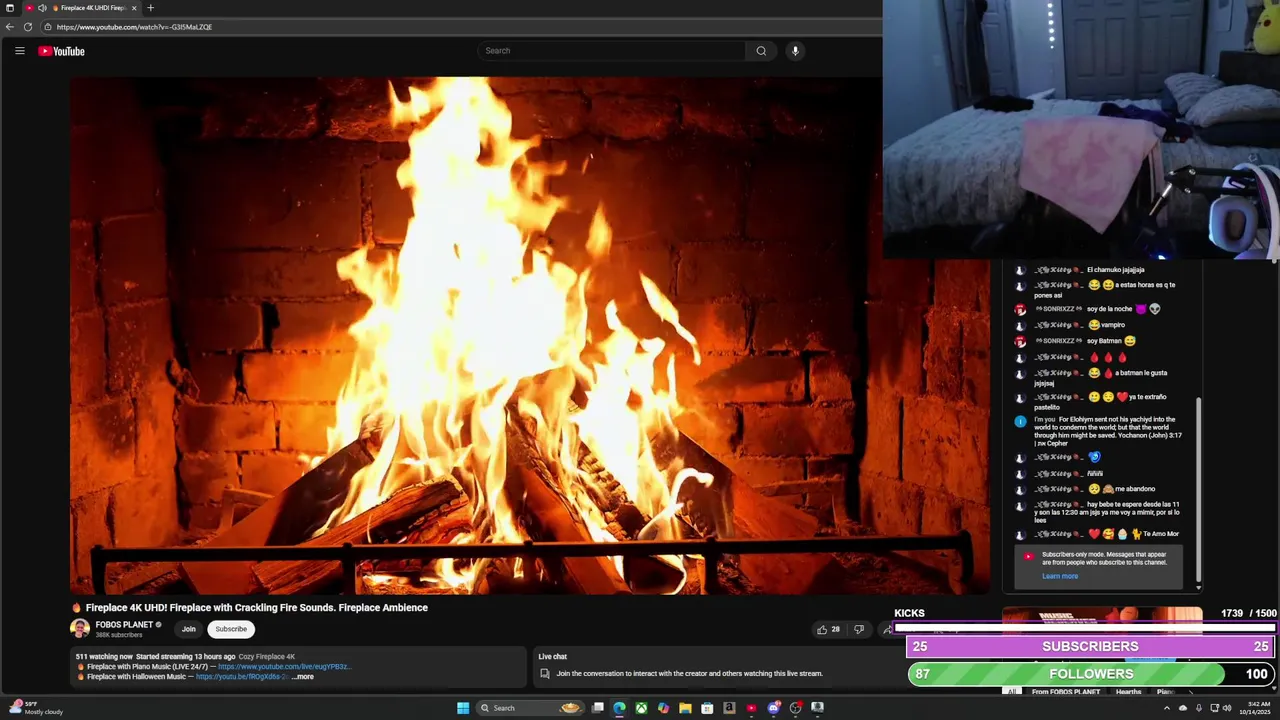Show hidden system tray icons

point(1166,708)
